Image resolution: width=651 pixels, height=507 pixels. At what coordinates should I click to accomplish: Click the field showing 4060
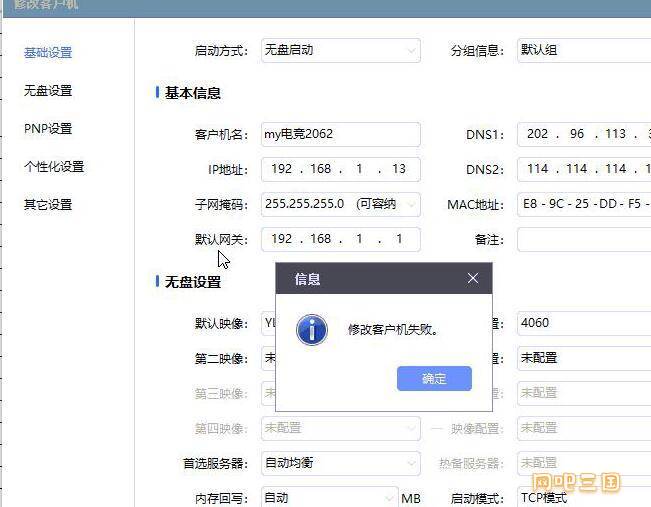point(584,323)
